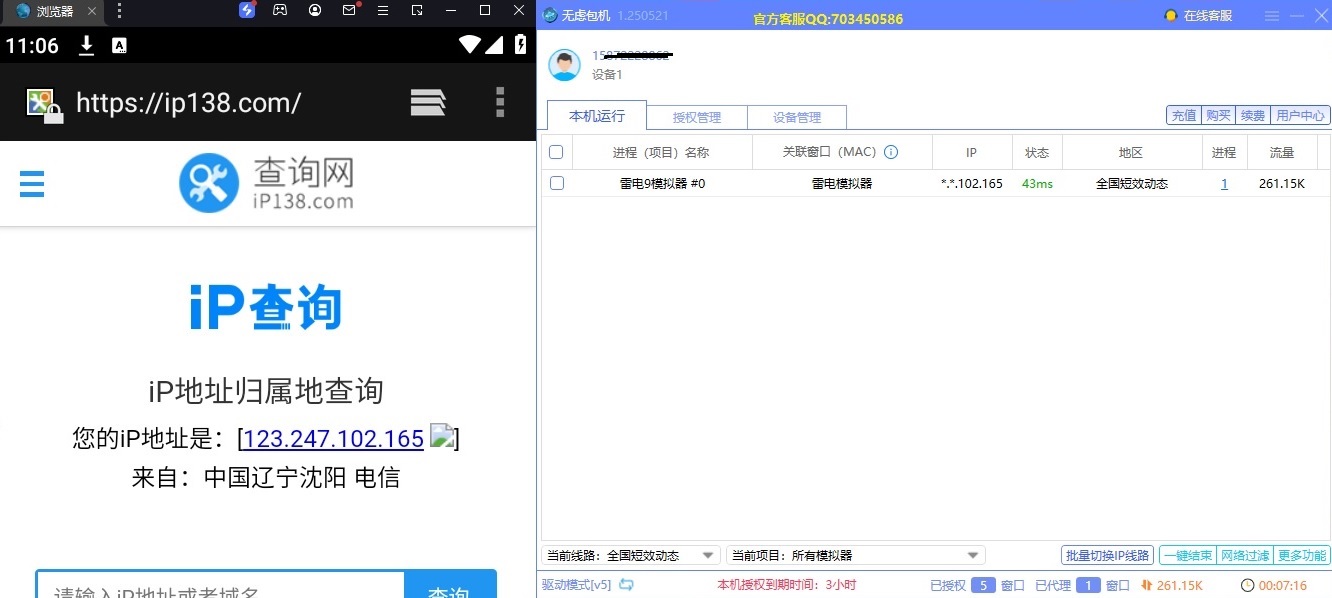The width and height of the screenshot is (1332, 598).
Task: Tick the select-all checkbox in table header
Action: [x=557, y=153]
